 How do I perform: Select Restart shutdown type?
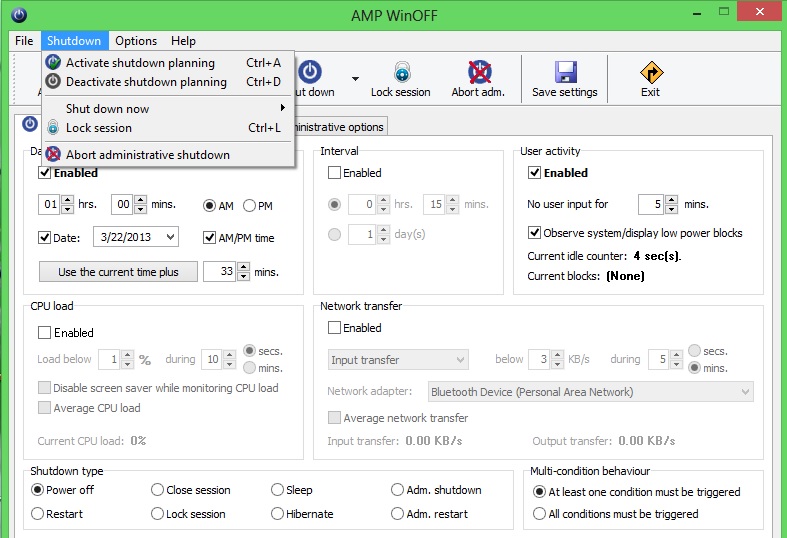pyautogui.click(x=38, y=513)
